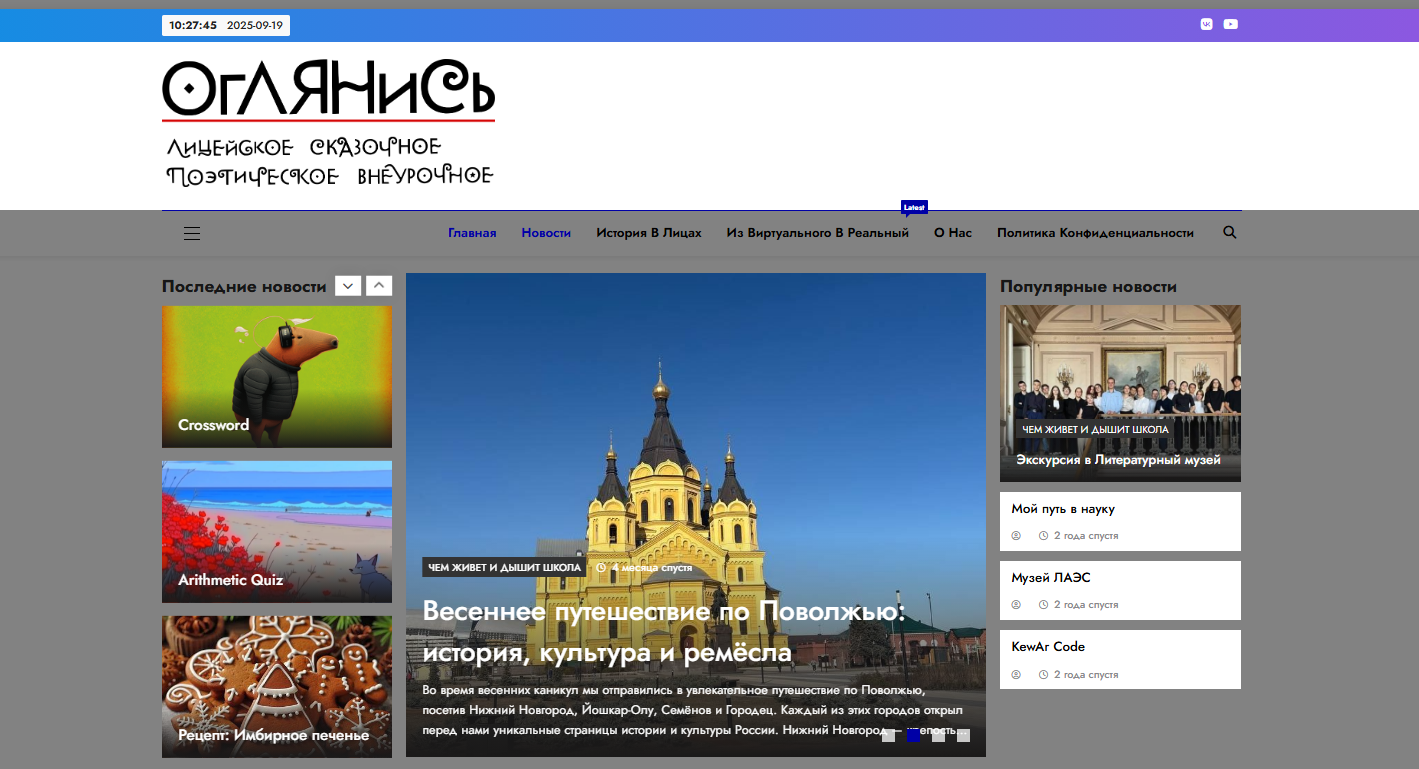1419x769 pixels.
Task: Open the VK social media icon
Action: [x=1206, y=24]
